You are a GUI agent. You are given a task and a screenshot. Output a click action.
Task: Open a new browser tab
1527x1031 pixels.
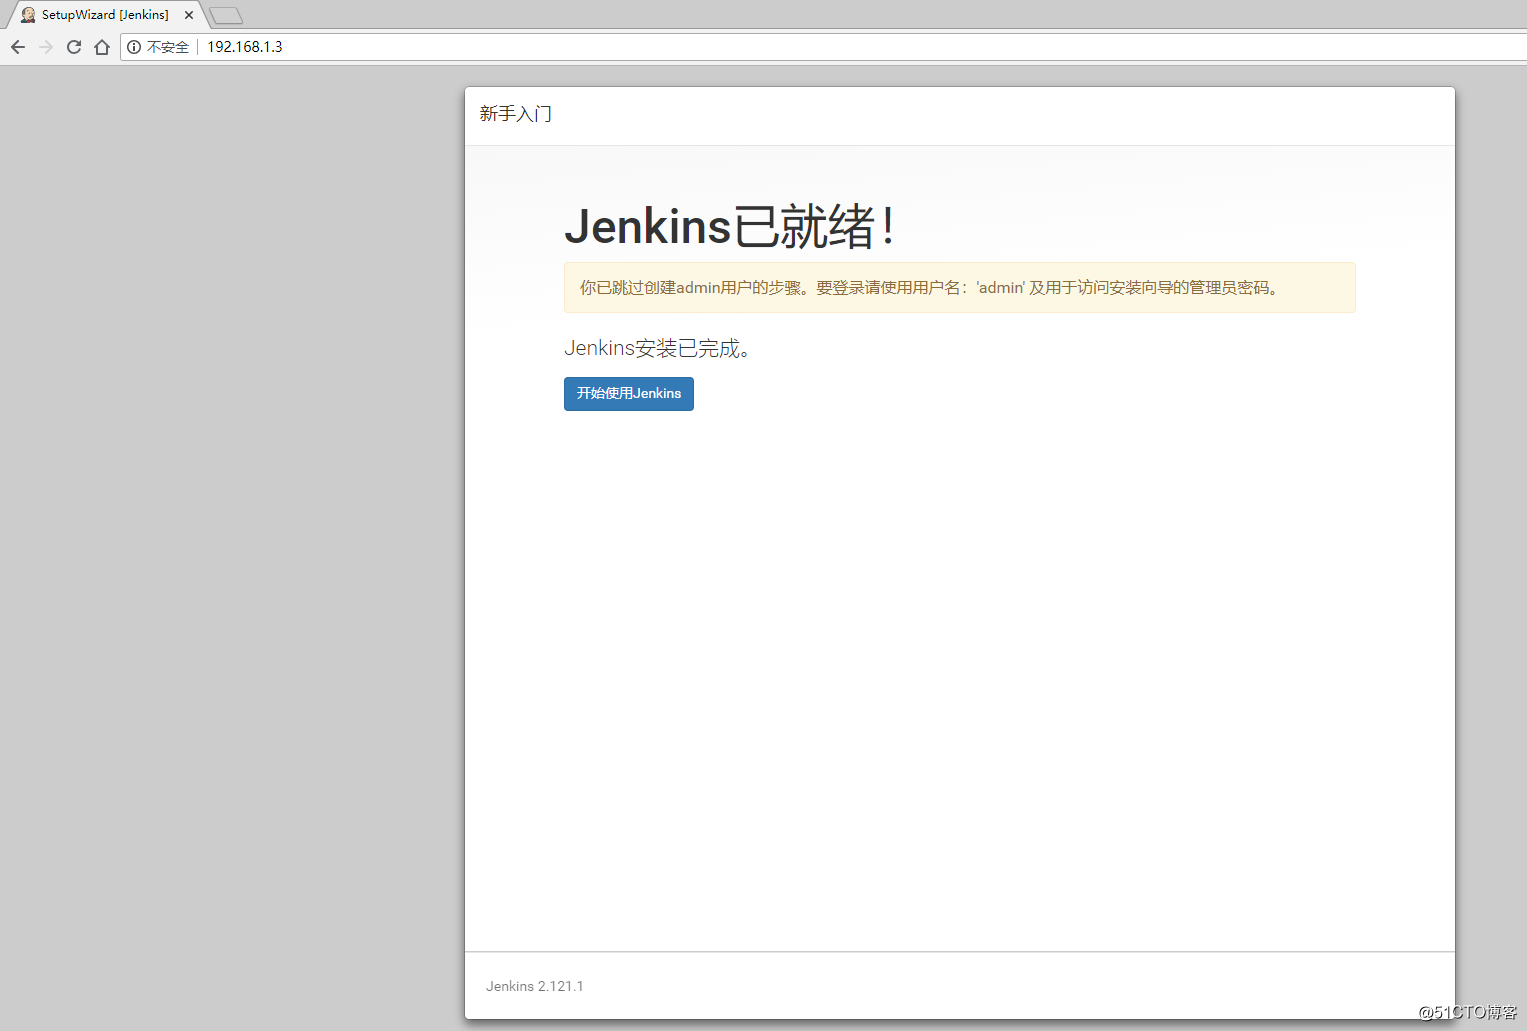tap(226, 15)
